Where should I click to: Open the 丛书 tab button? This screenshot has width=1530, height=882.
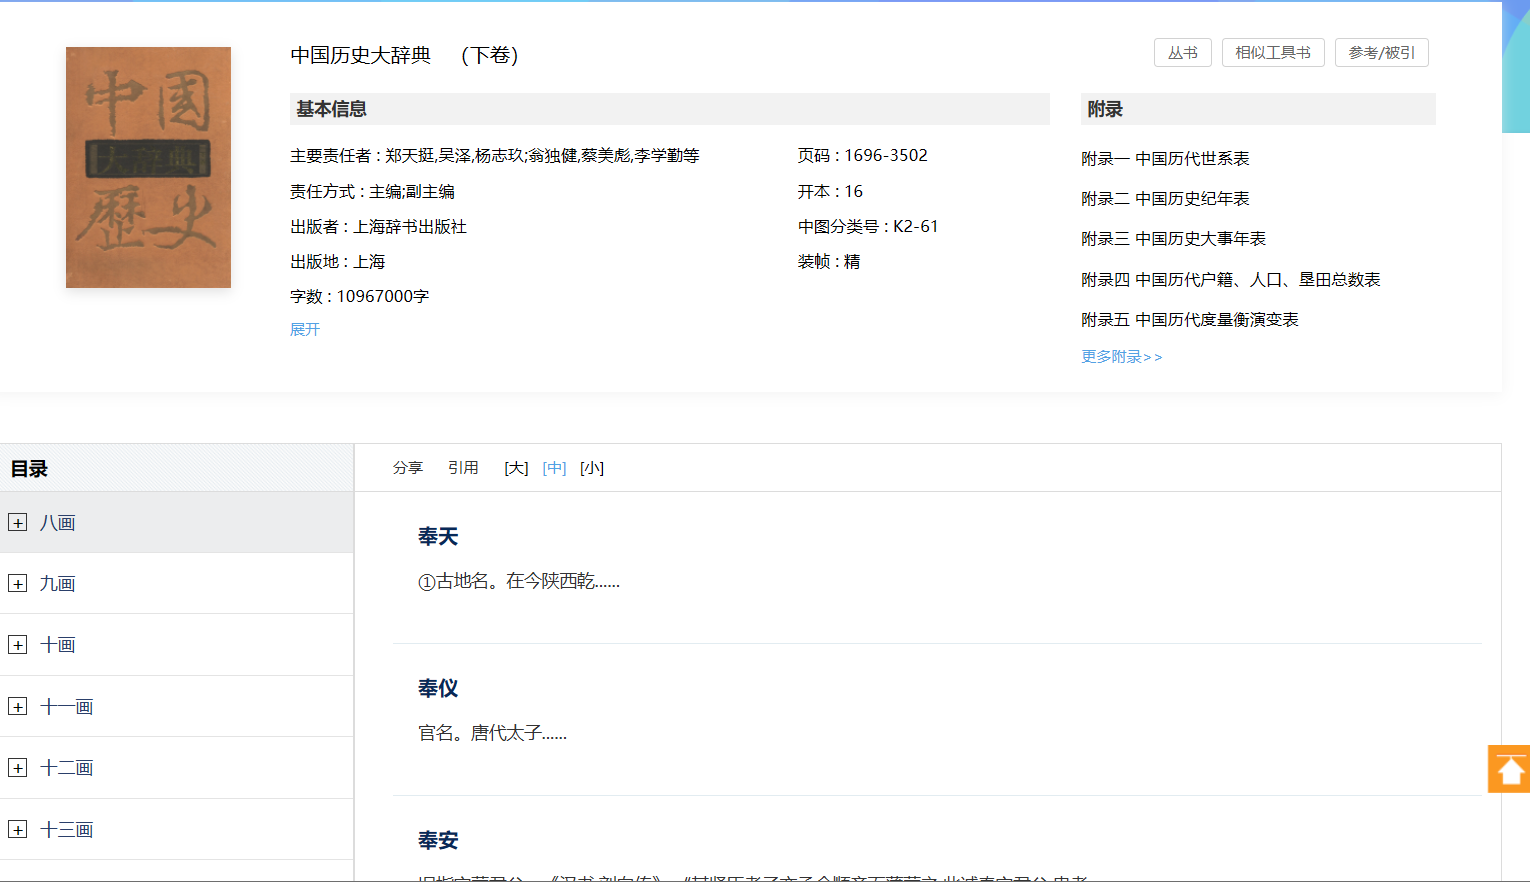pyautogui.click(x=1182, y=53)
